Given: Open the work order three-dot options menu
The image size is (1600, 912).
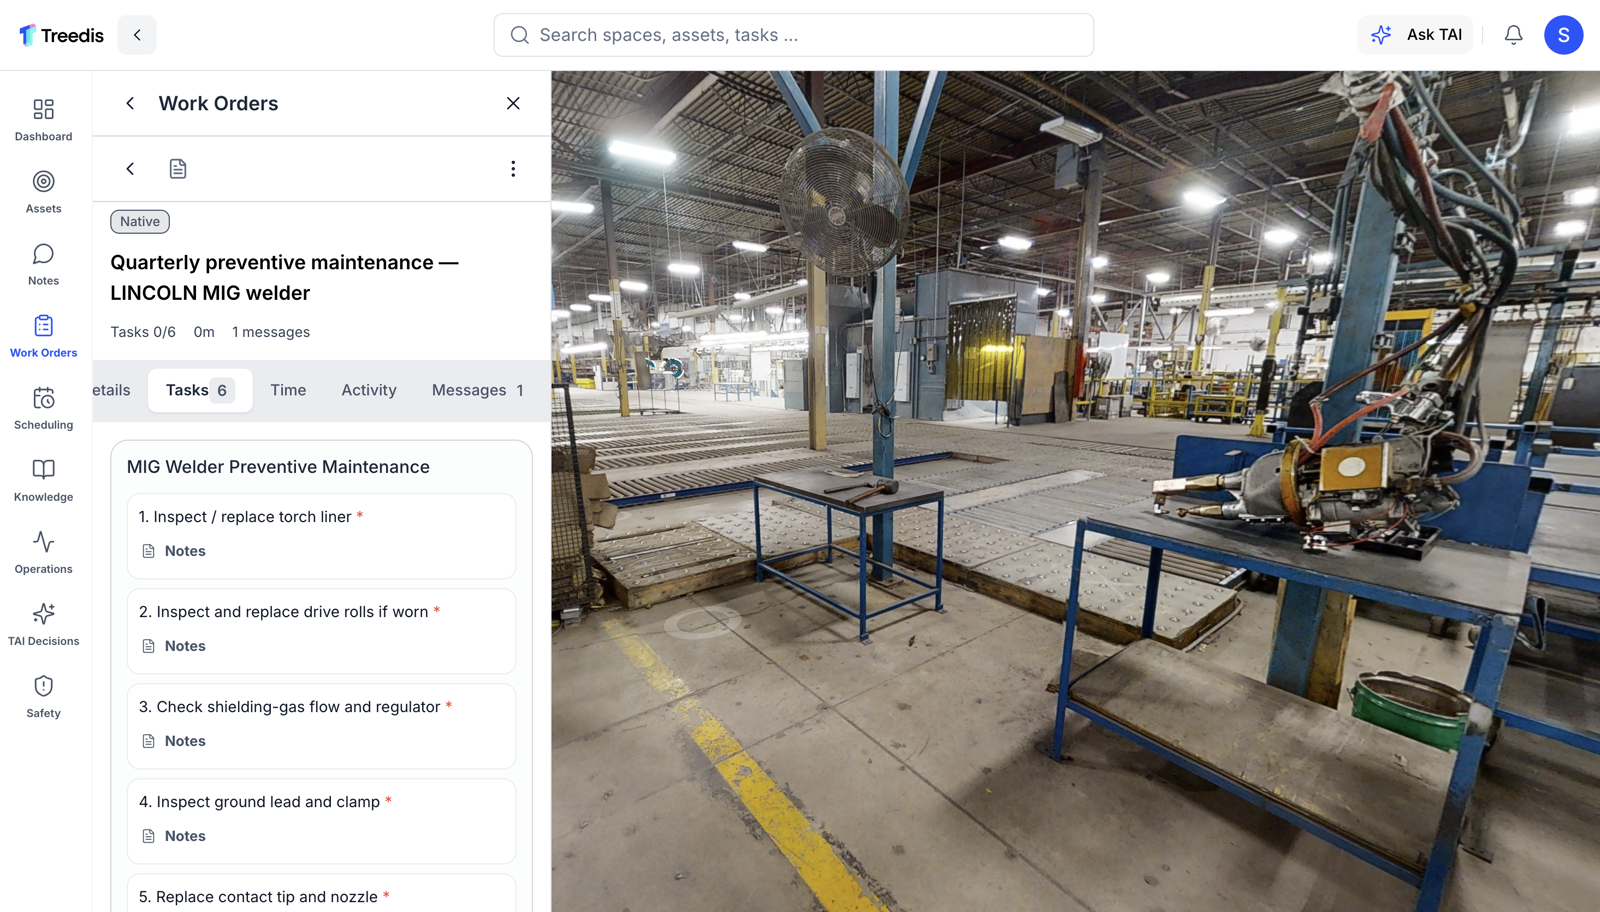Looking at the screenshot, I should pos(513,169).
